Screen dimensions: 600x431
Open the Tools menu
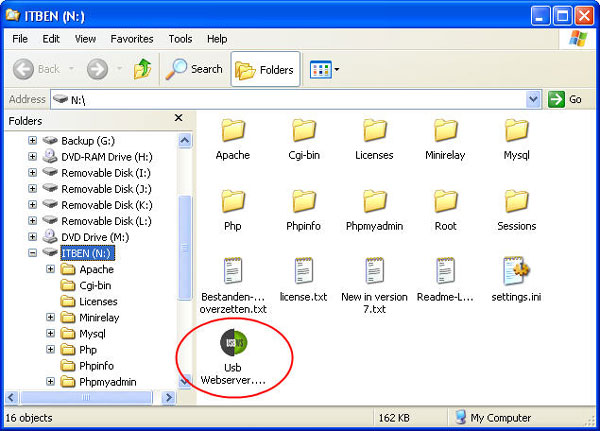click(180, 39)
